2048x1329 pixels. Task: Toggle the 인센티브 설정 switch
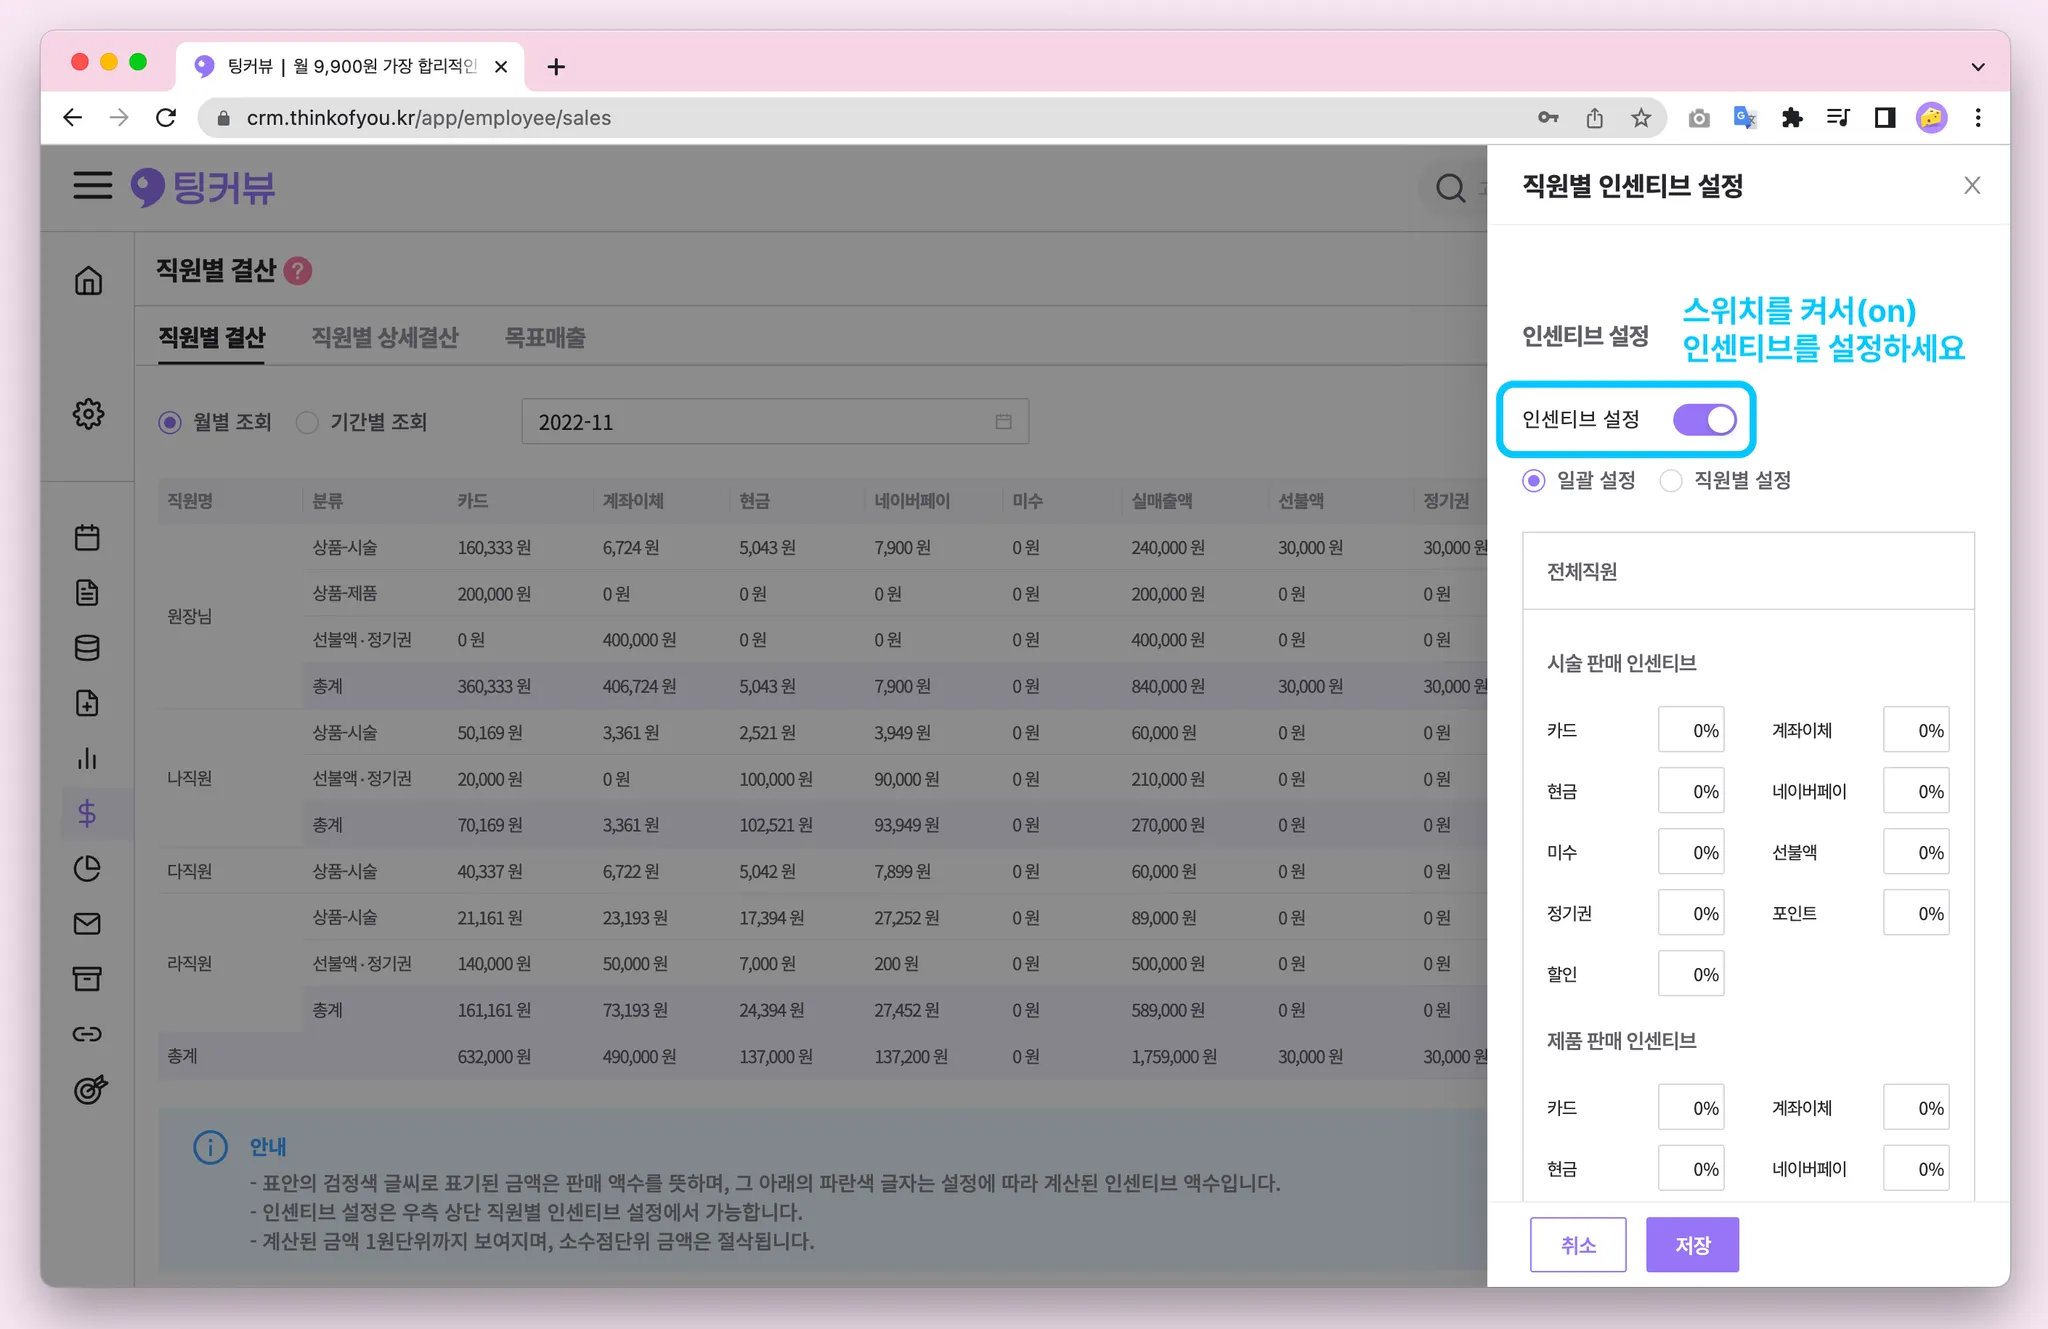tap(1704, 420)
